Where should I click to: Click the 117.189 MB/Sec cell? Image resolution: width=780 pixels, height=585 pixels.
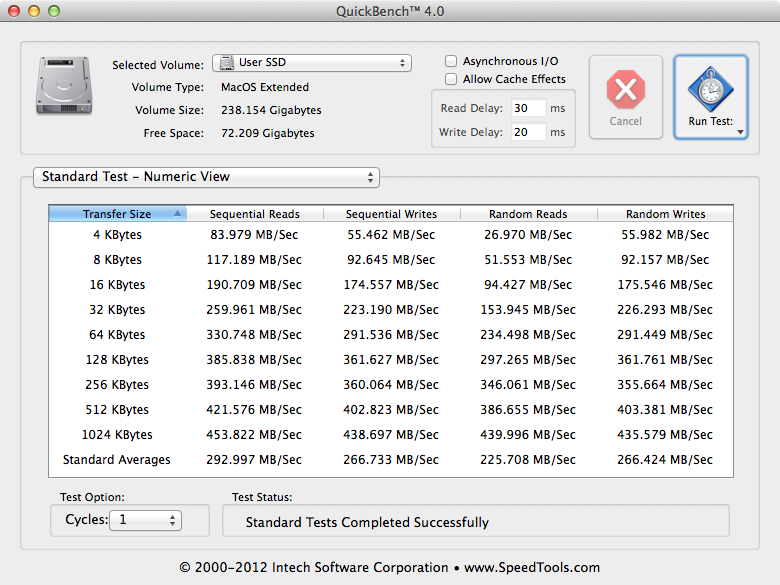(254, 260)
